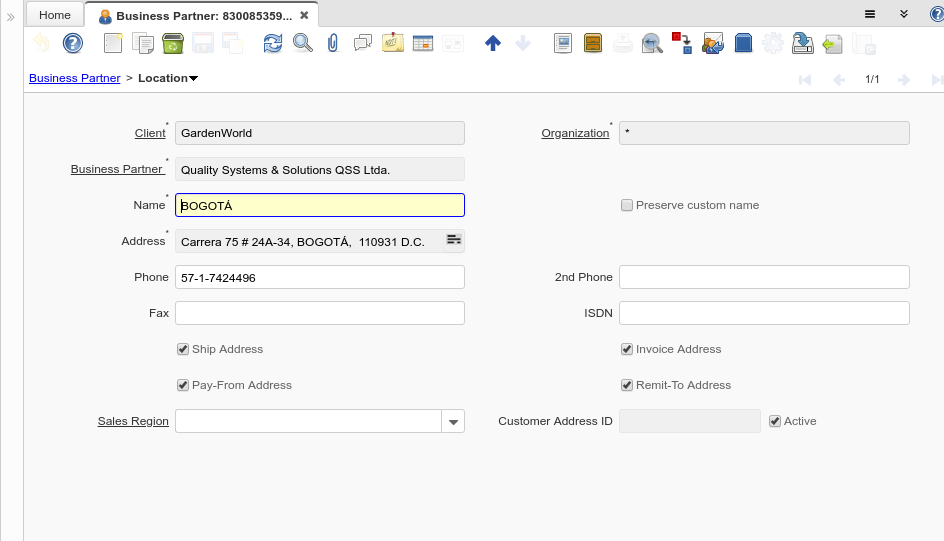Open the double-chevron menu at top right

(x=903, y=14)
